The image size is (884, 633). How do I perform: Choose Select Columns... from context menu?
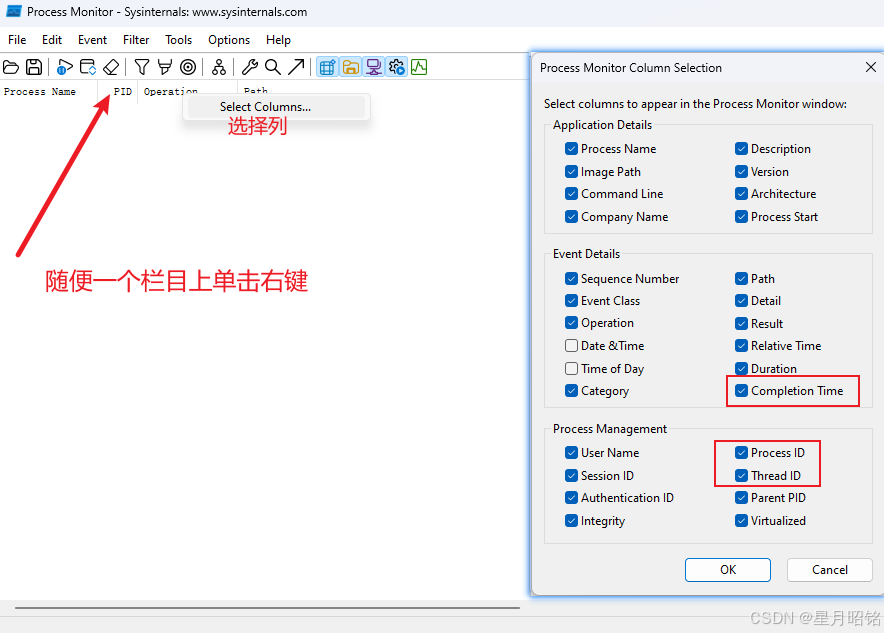coord(276,107)
